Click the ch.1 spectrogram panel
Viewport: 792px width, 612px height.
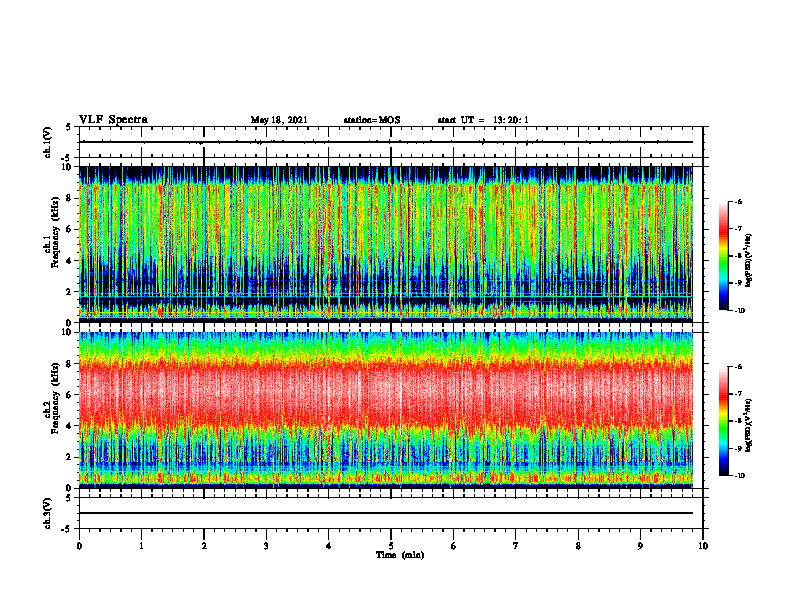(386, 244)
